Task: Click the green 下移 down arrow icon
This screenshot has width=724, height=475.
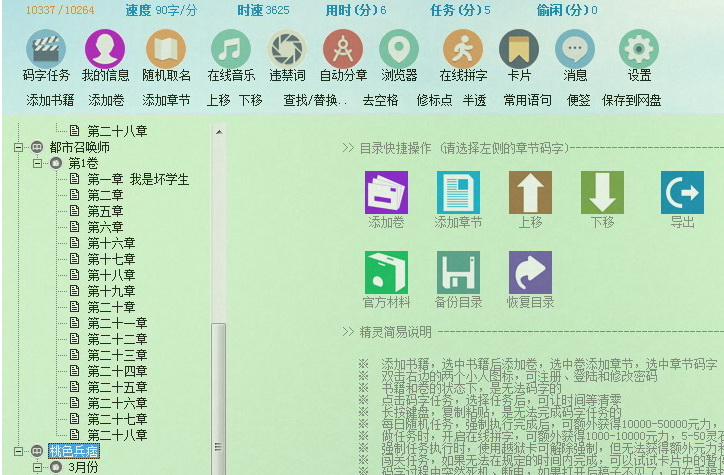Action: (603, 192)
